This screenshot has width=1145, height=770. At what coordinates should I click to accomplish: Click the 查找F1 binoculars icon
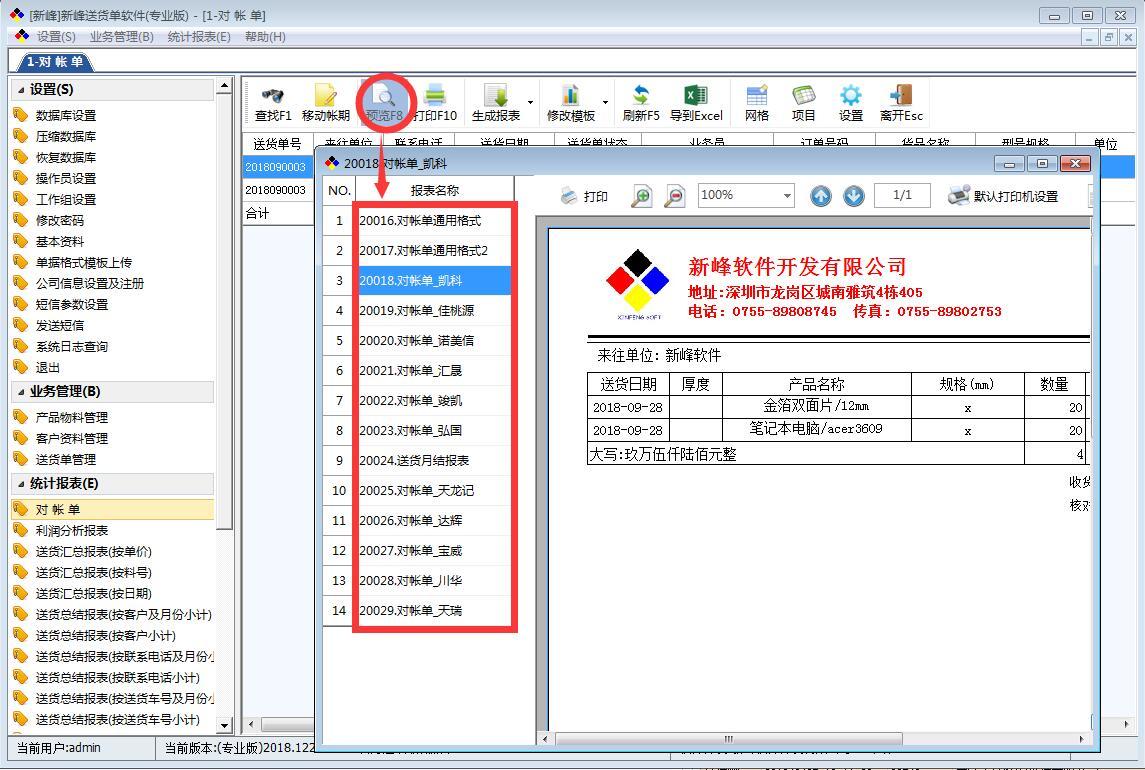point(272,96)
